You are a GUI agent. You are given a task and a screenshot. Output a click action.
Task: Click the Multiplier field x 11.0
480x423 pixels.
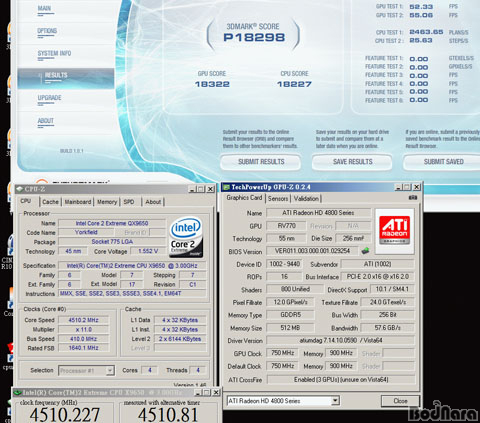[x=83, y=329]
